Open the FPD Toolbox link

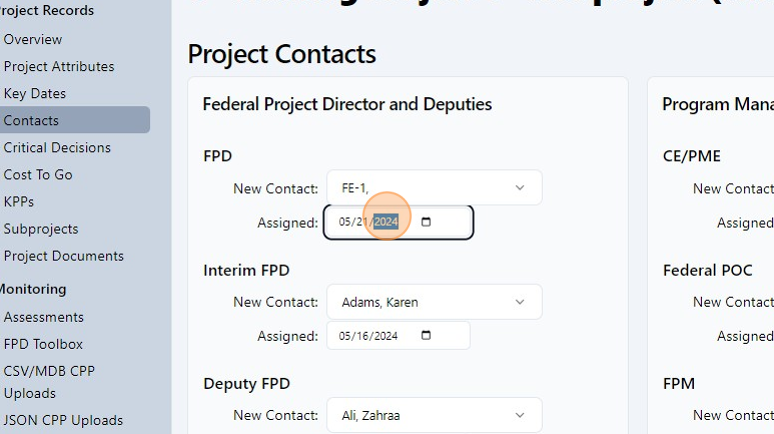pos(43,344)
